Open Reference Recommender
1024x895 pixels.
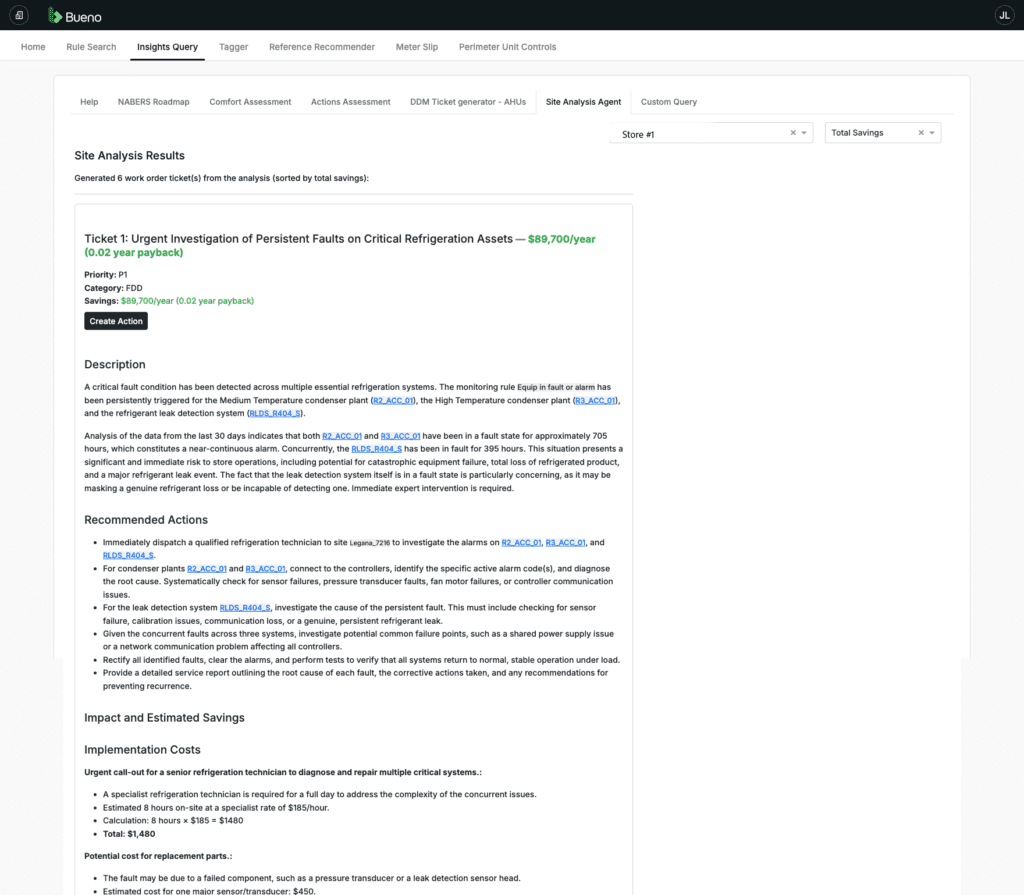click(322, 47)
